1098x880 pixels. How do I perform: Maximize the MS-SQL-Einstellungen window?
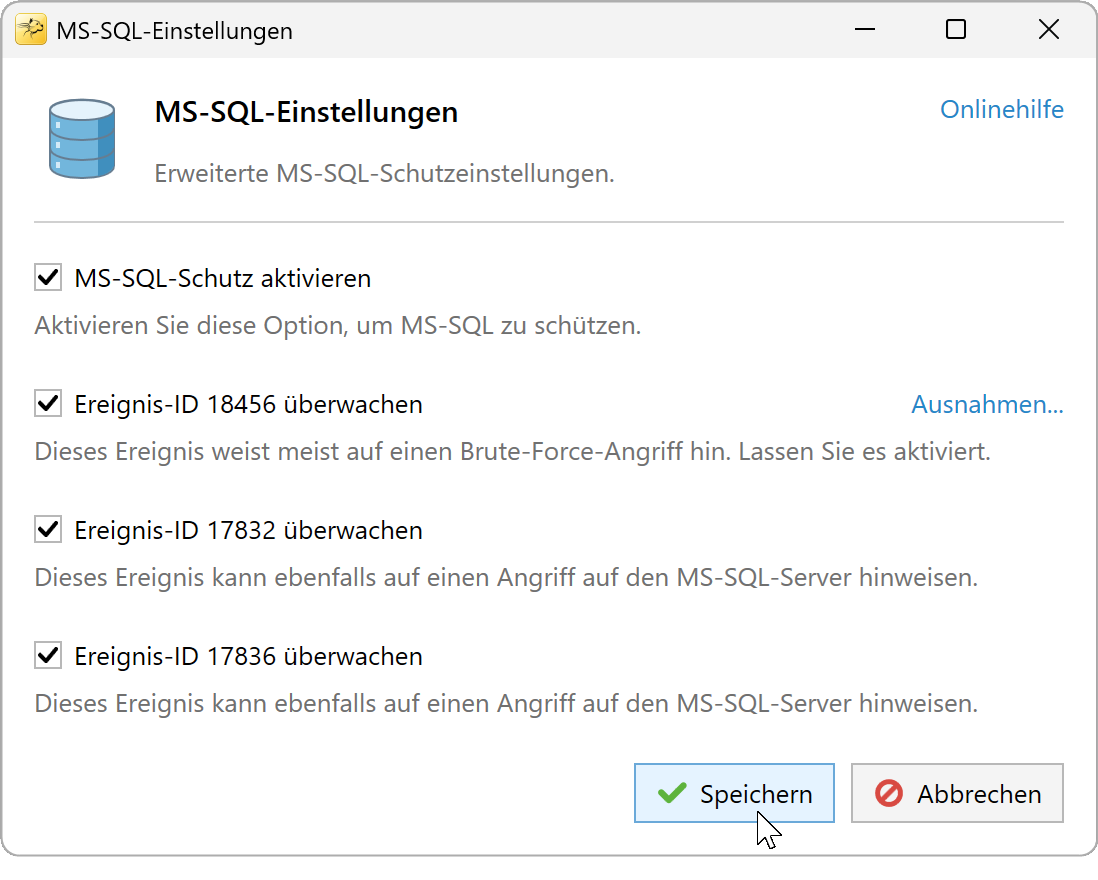956,29
